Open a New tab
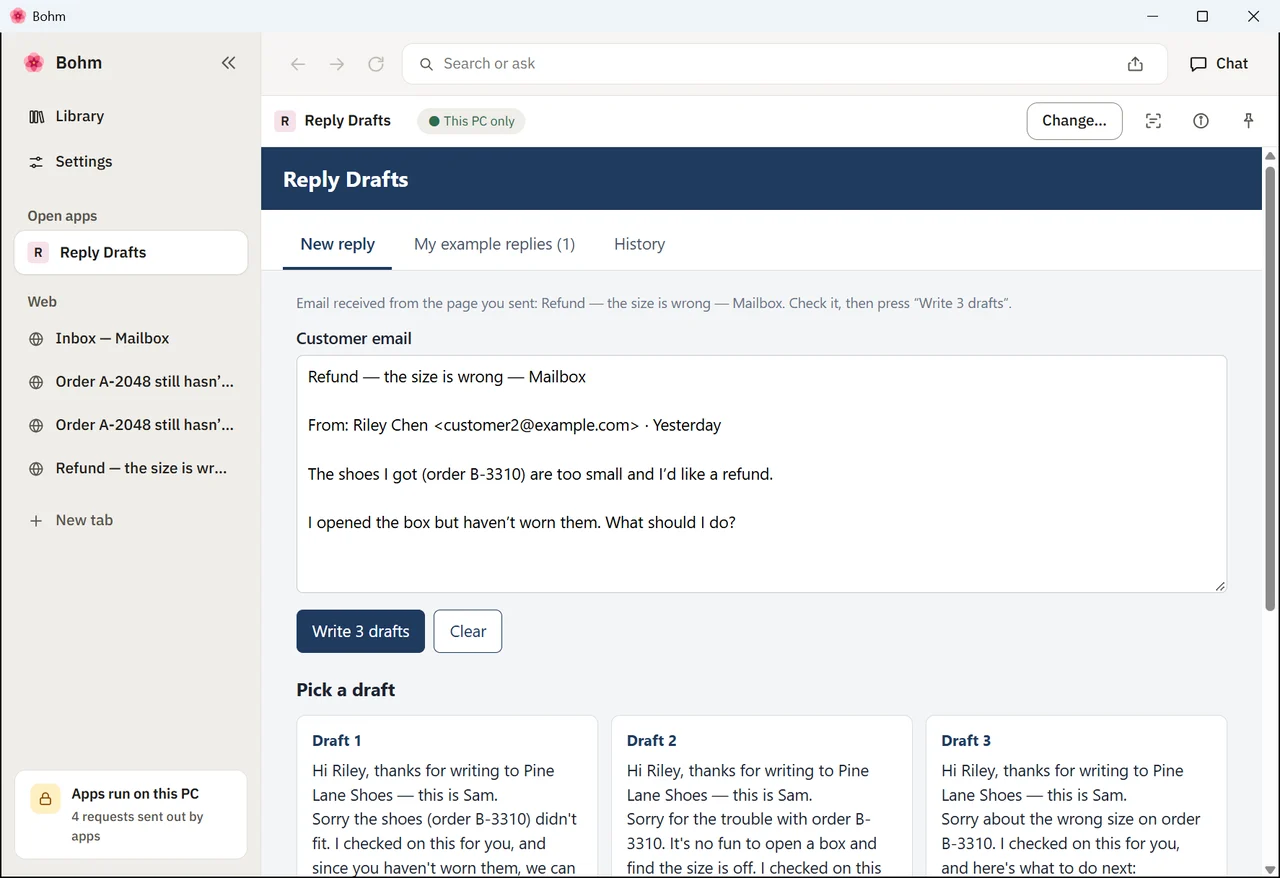Viewport: 1280px width, 878px height. click(x=131, y=521)
